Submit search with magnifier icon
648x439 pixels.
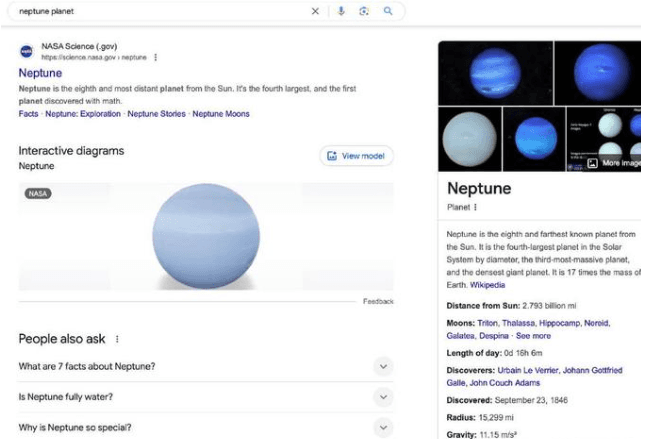(388, 11)
